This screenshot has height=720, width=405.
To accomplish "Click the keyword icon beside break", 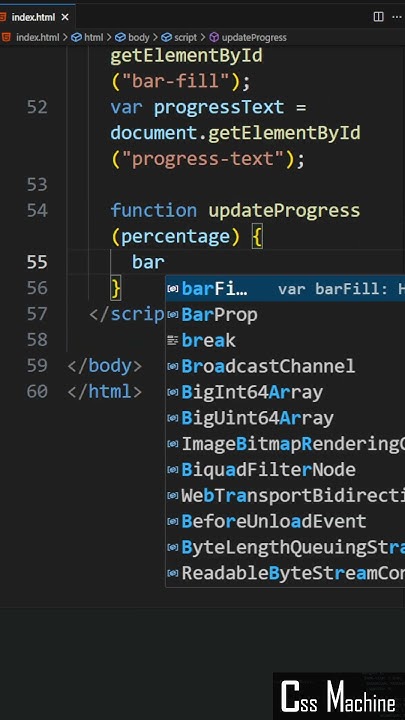I will click(173, 341).
